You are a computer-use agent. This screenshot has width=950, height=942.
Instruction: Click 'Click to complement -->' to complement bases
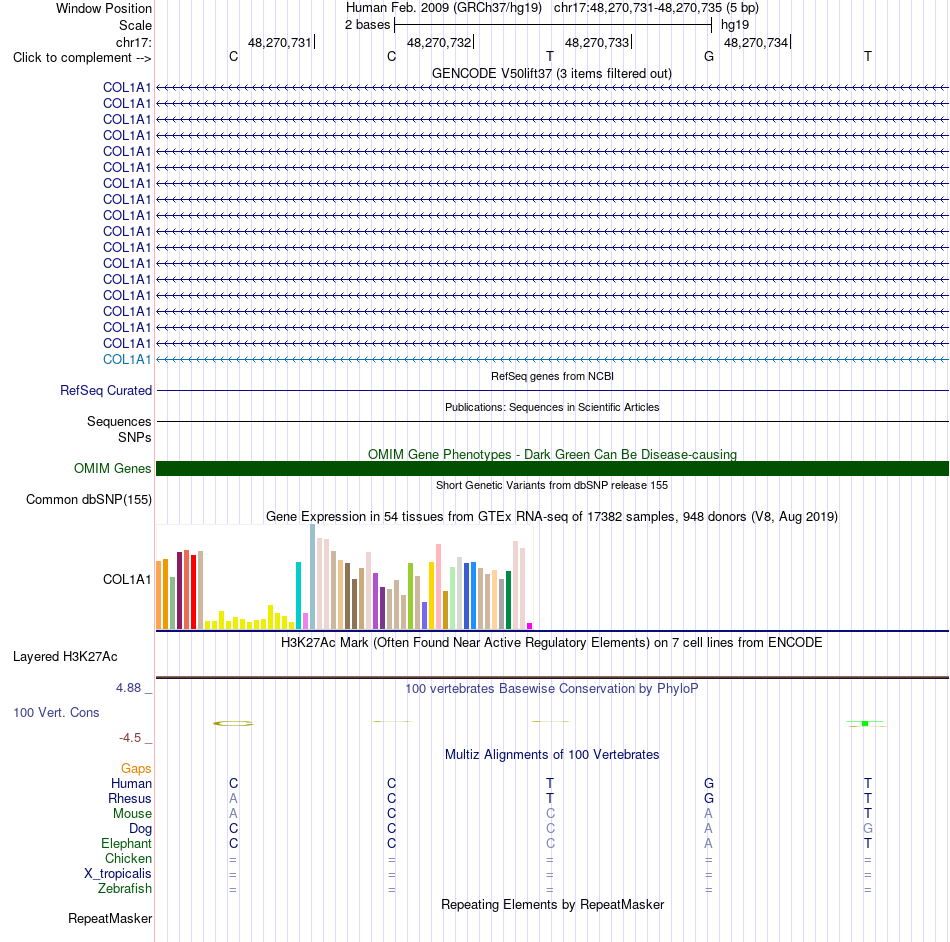(82, 58)
